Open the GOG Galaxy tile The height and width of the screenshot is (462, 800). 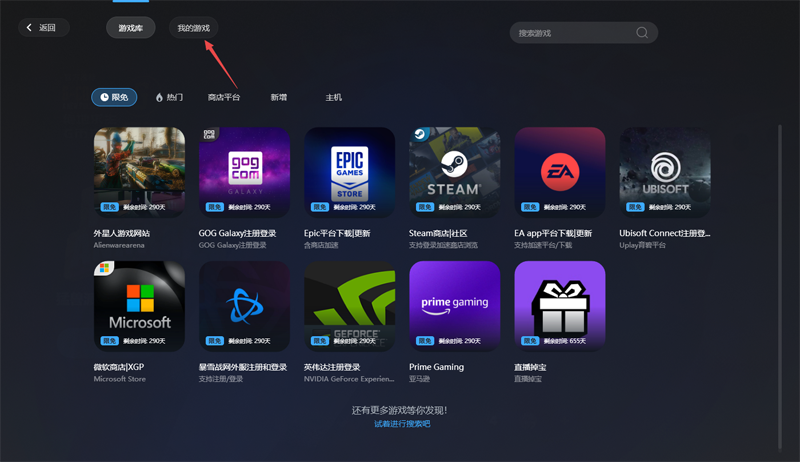(244, 172)
